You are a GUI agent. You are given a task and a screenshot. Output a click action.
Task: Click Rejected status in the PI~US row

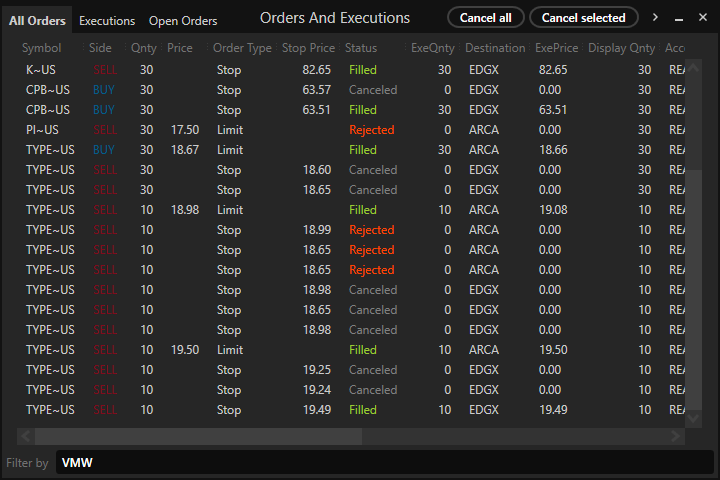[x=372, y=130]
